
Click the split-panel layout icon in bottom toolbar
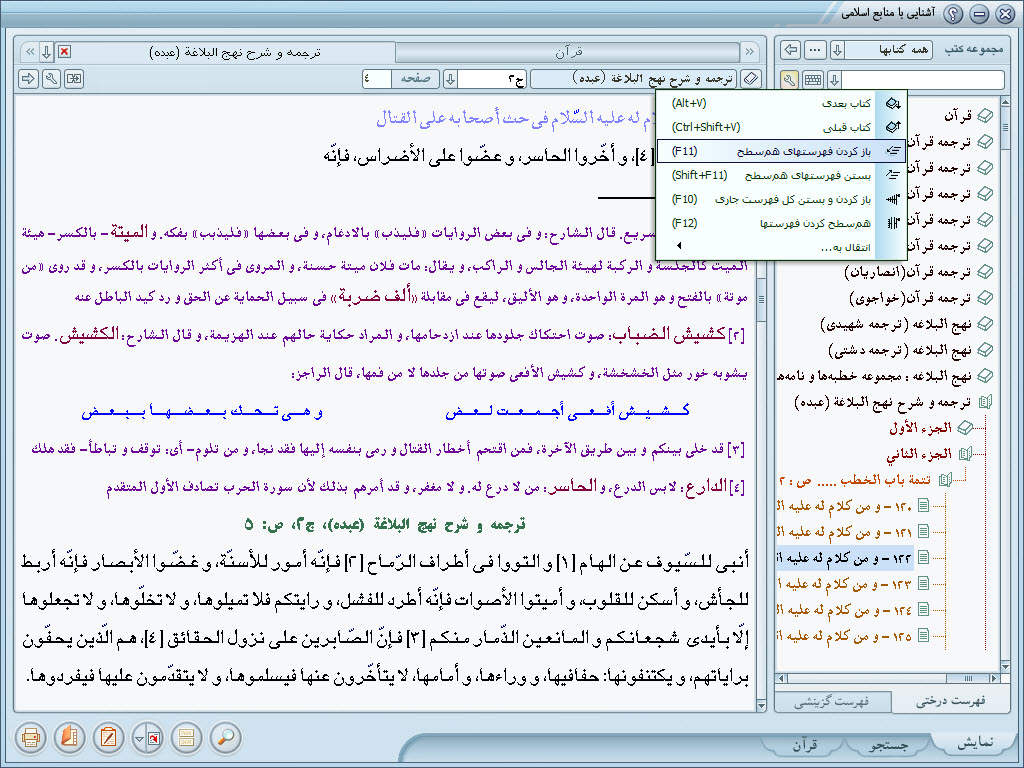[184, 738]
